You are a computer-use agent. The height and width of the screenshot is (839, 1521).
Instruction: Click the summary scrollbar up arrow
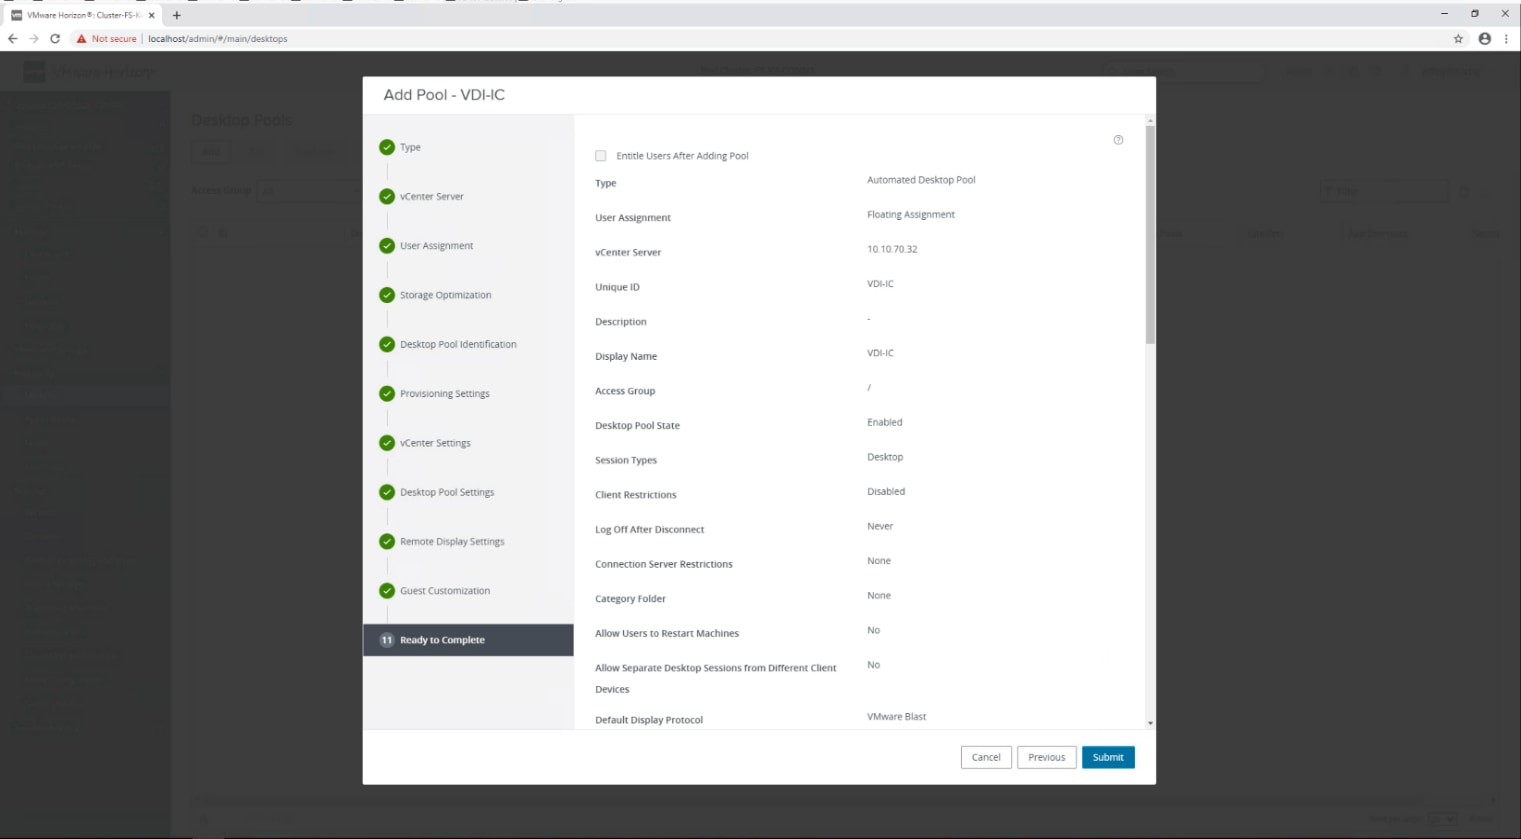click(x=1150, y=120)
